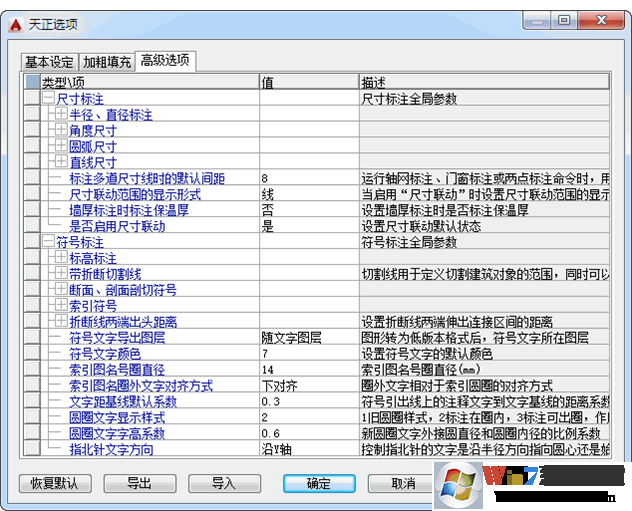Select the 高级选项 tab
The image size is (632, 511).
tap(165, 61)
